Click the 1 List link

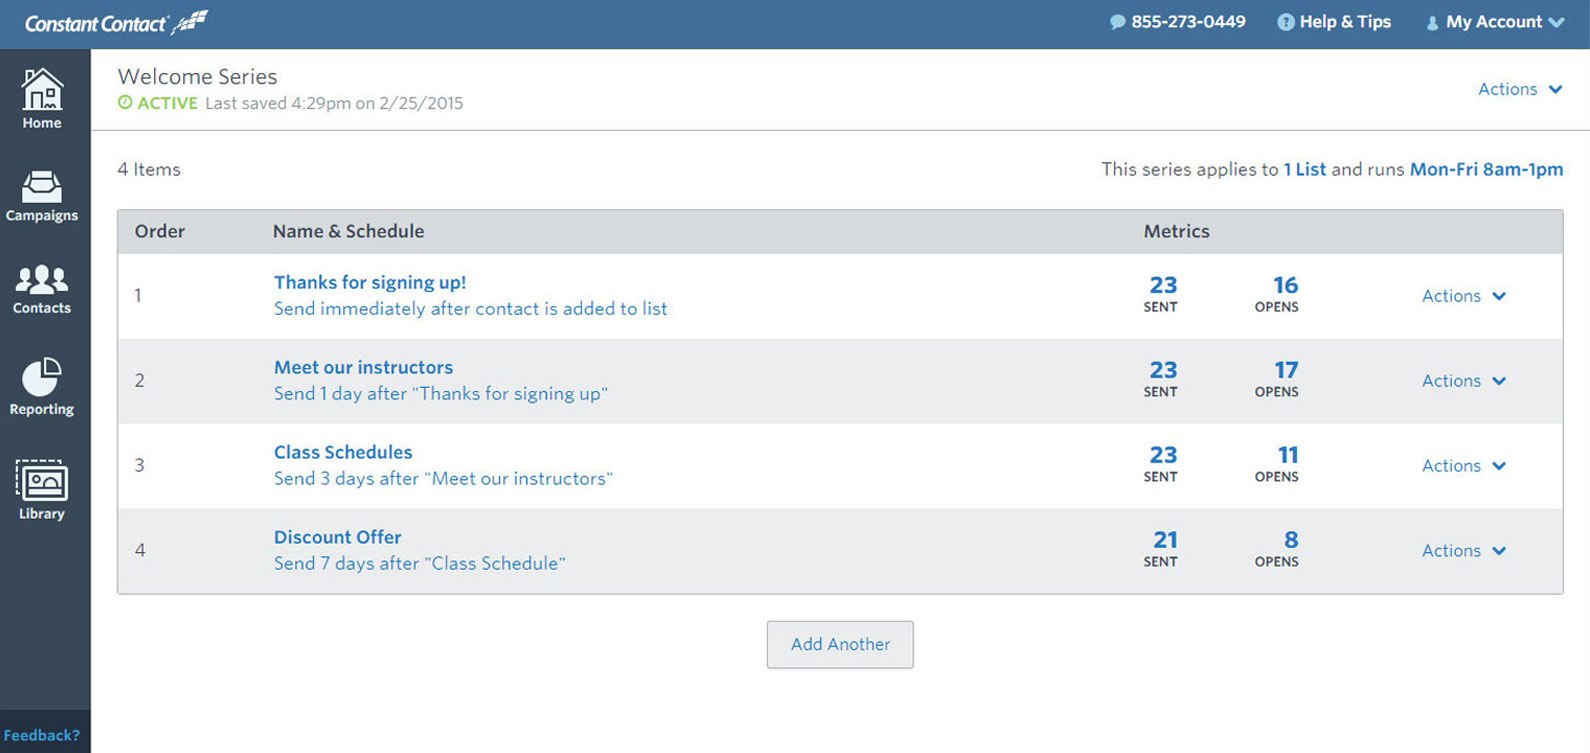click(1305, 170)
